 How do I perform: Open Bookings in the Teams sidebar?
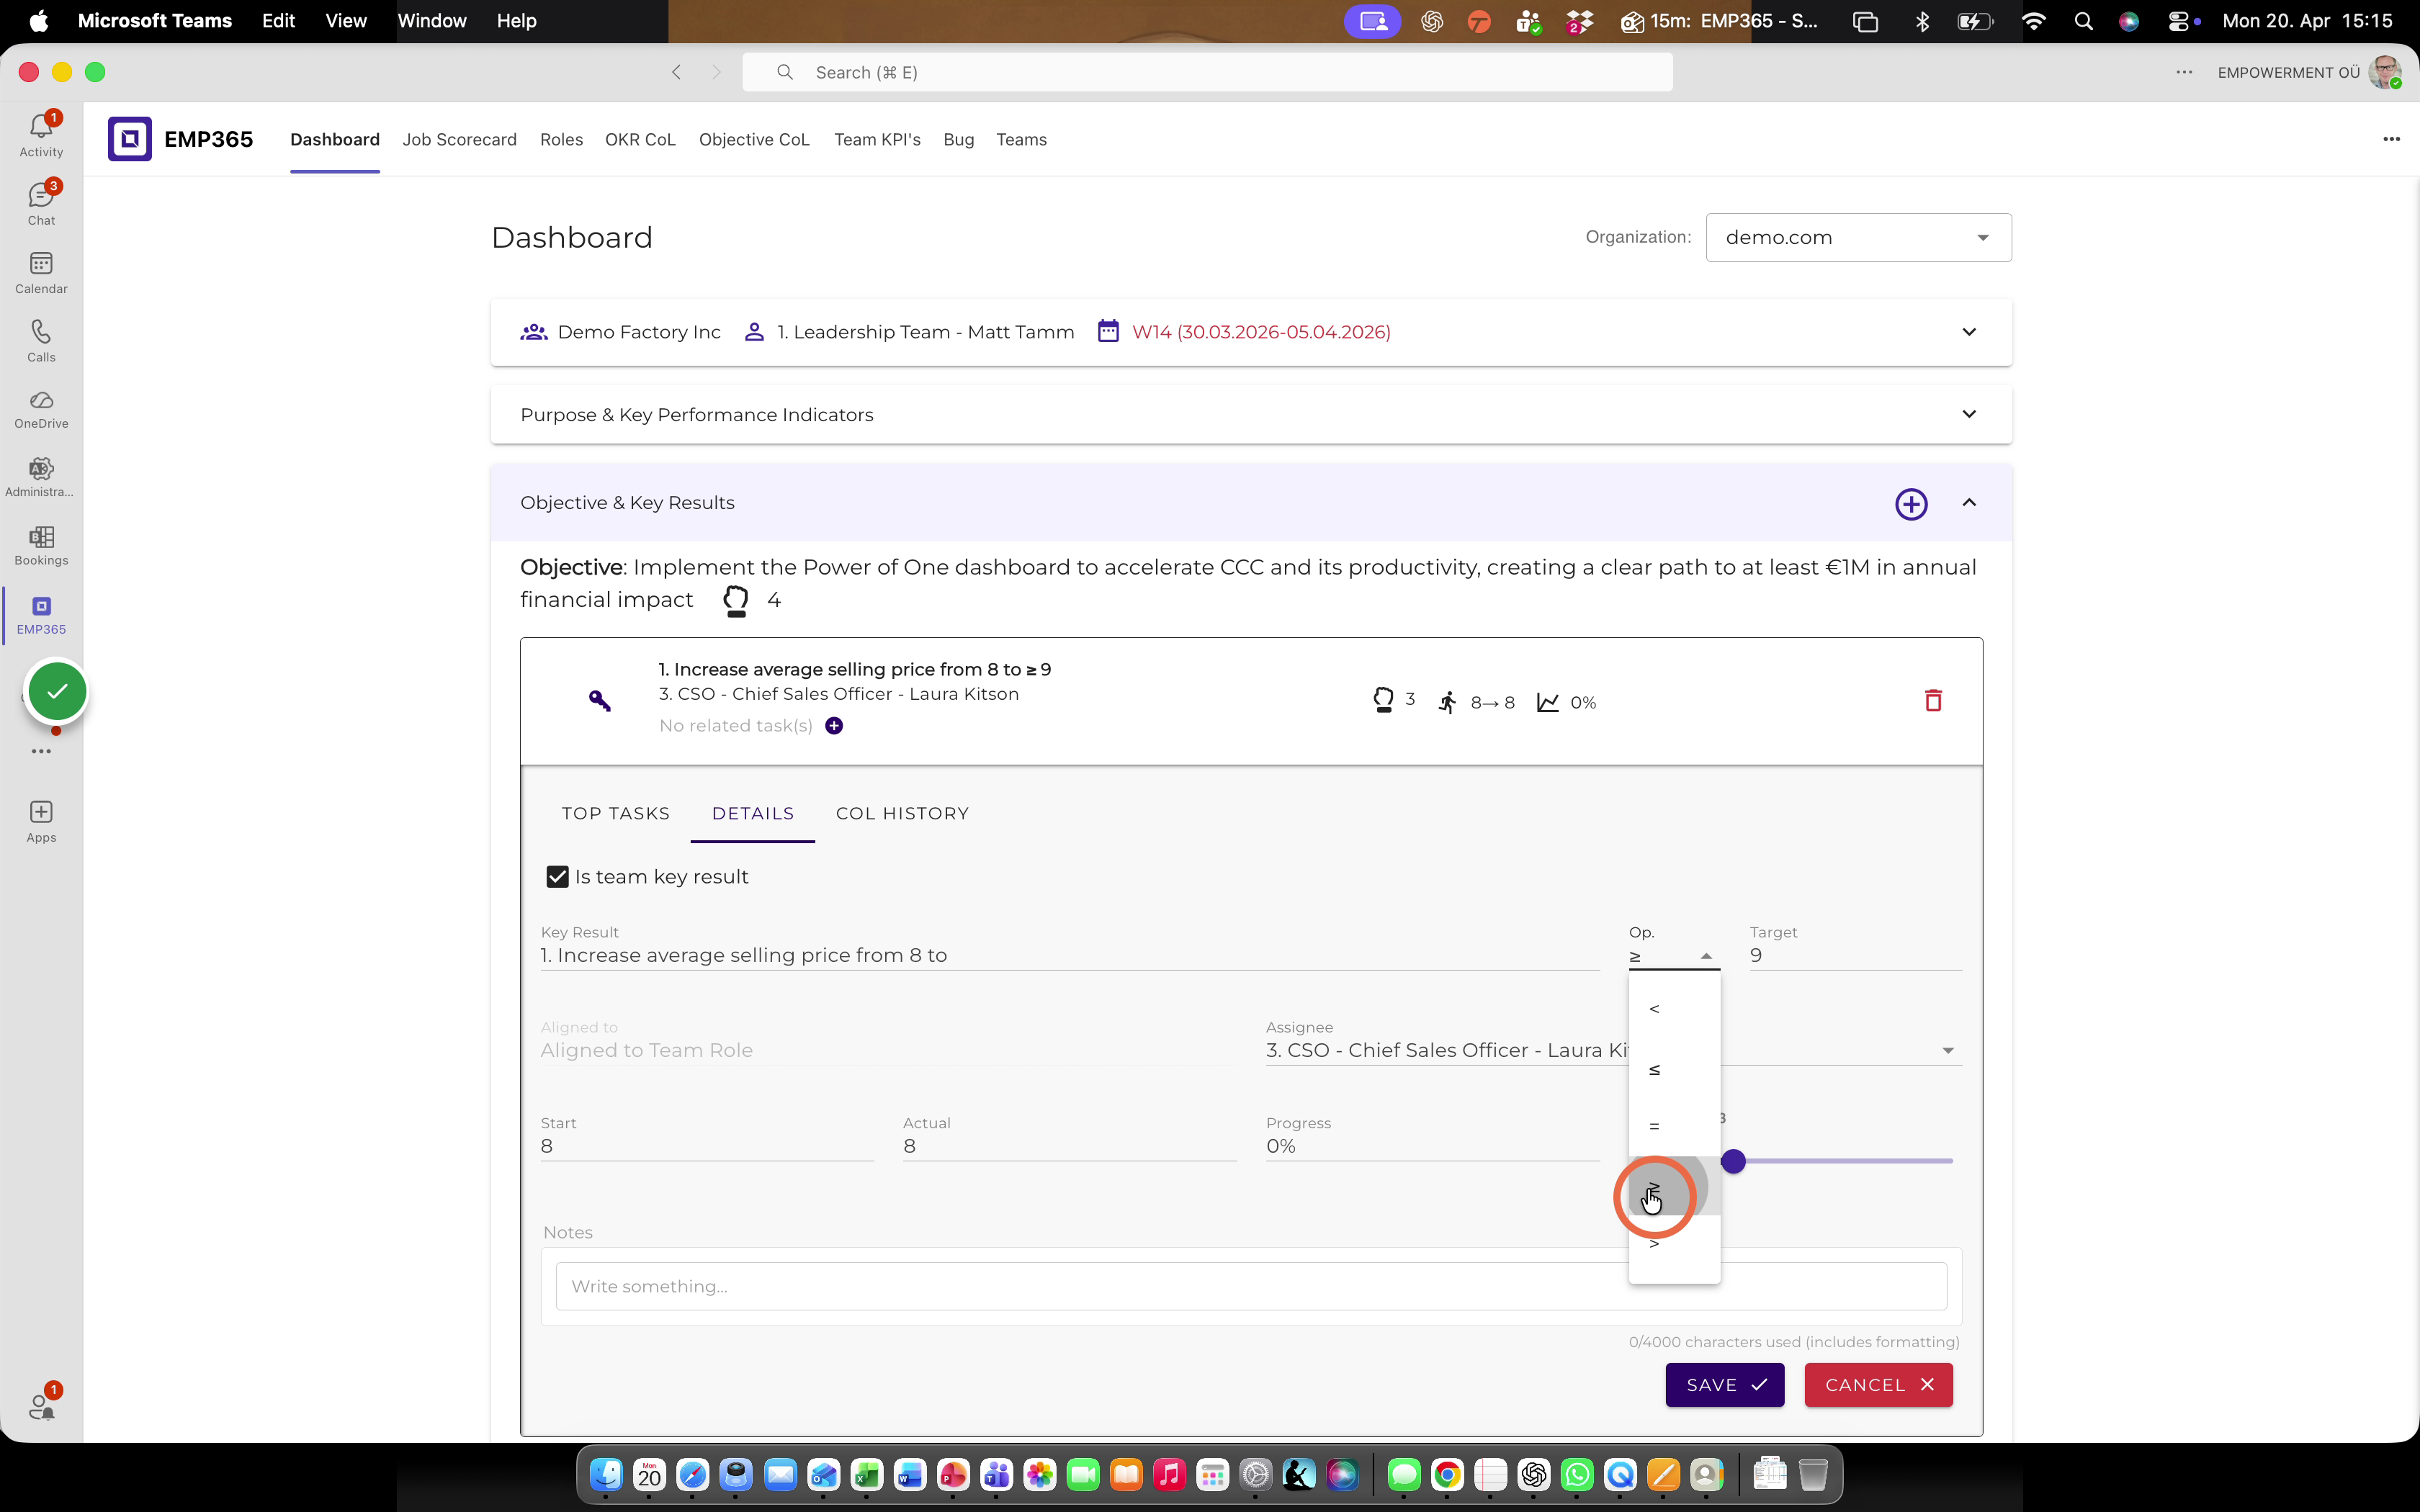[41, 546]
